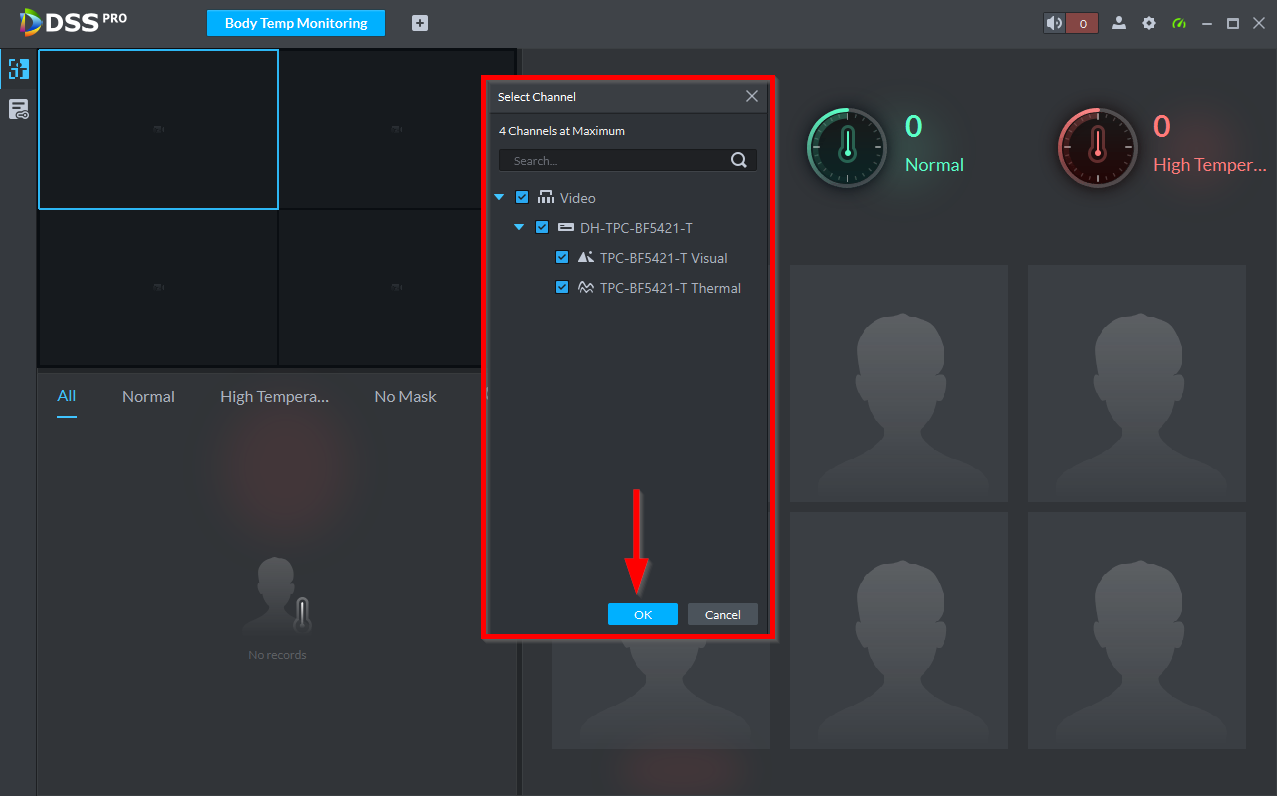1277x796 pixels.
Task: Open the High Temperature records tab
Action: click(274, 397)
